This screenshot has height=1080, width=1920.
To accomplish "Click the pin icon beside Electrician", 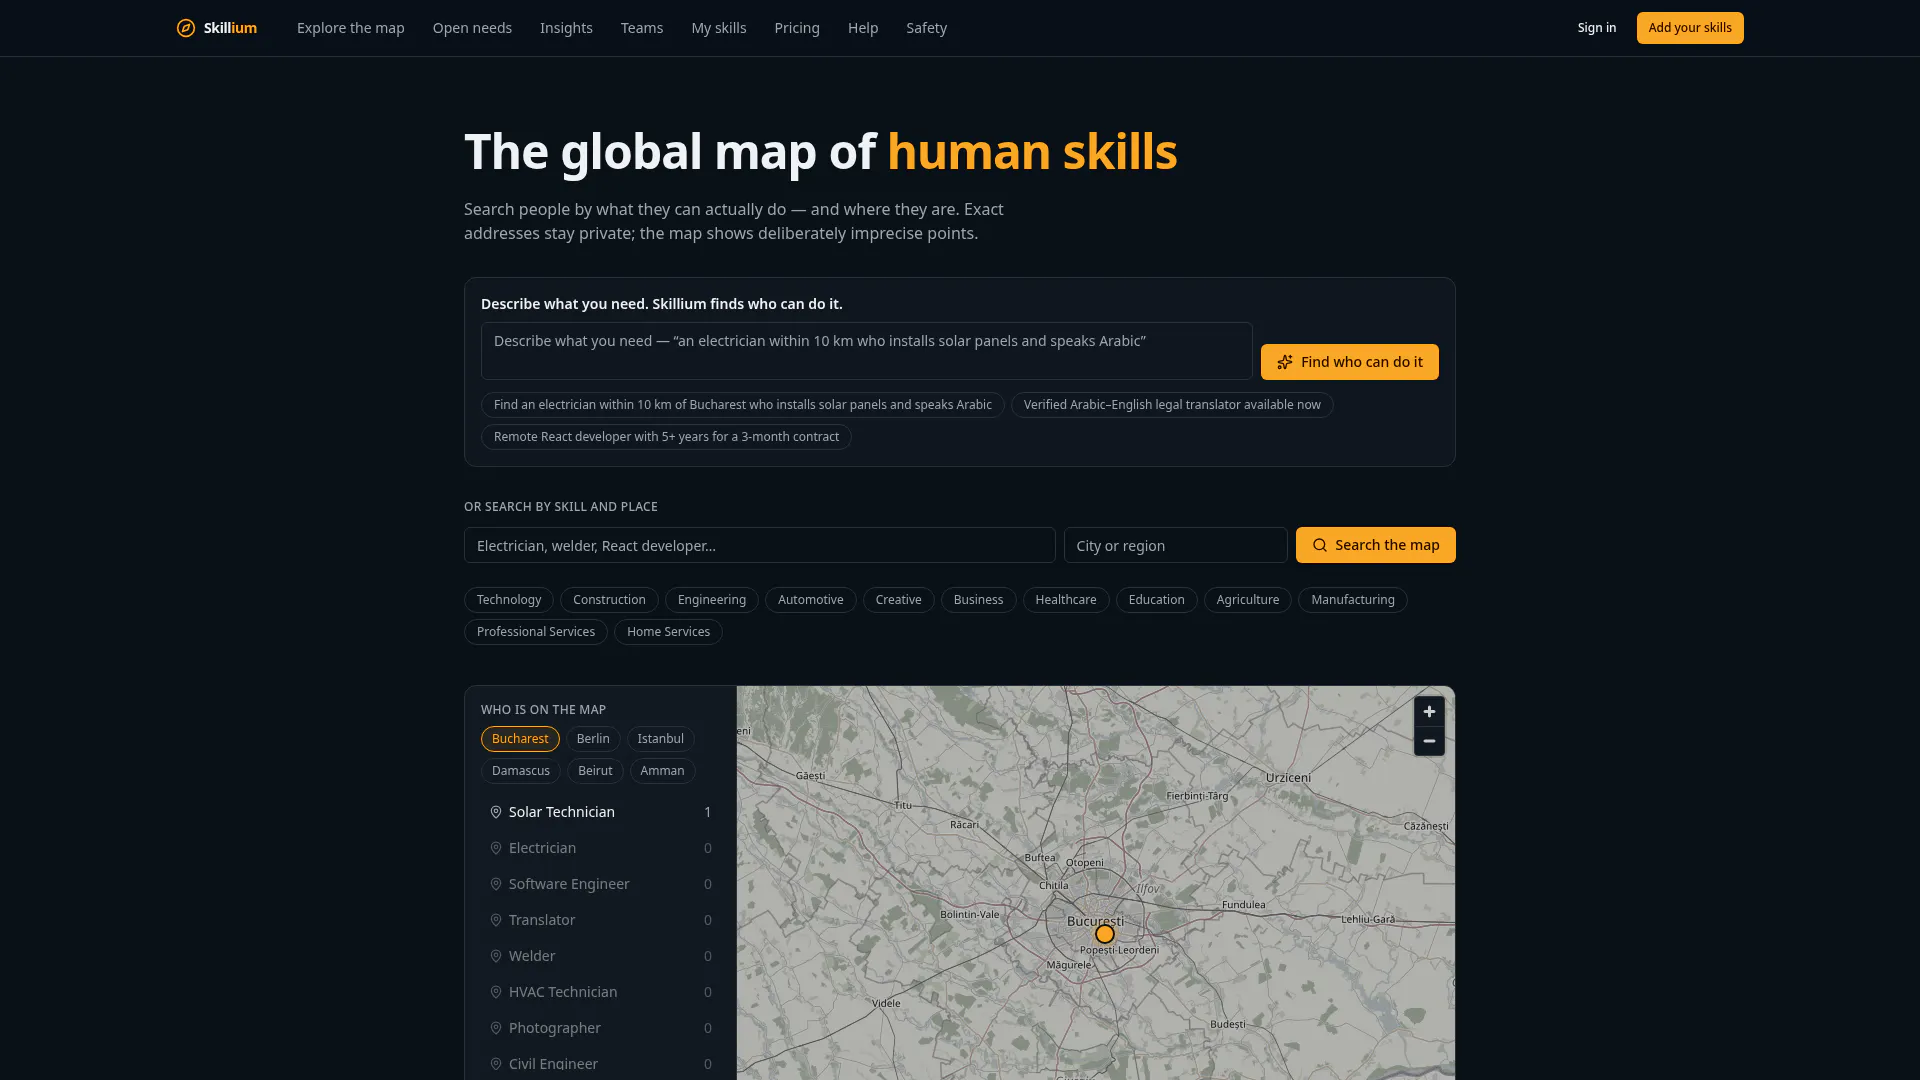I will 496,848.
